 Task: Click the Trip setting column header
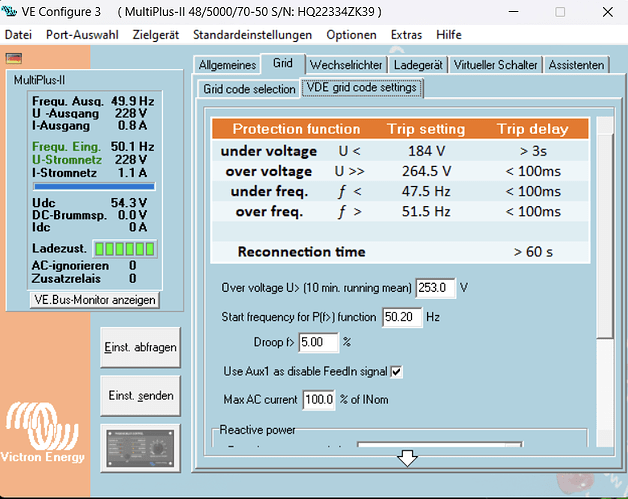click(426, 129)
